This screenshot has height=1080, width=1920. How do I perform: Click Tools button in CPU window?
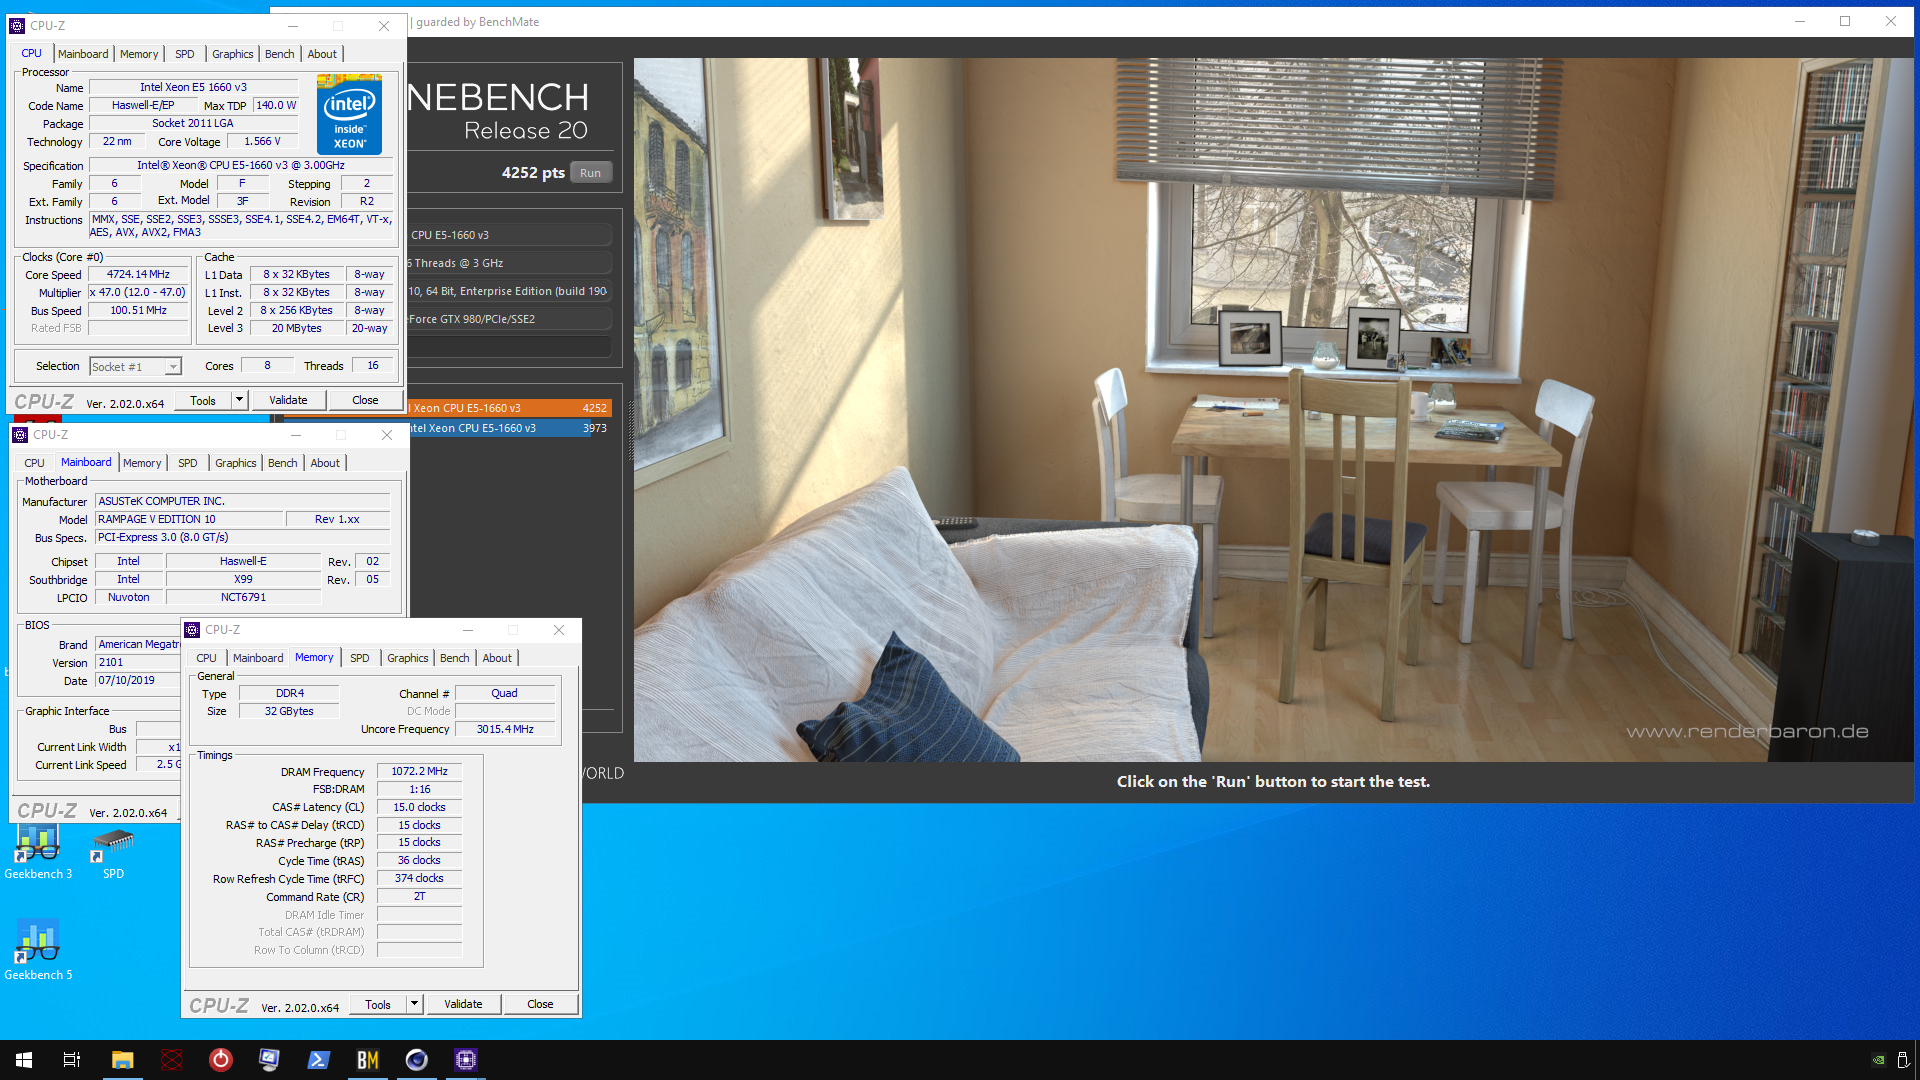203,400
